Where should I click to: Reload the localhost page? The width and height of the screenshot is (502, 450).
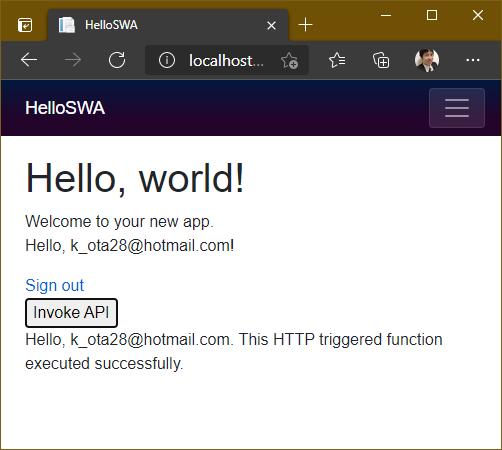117,60
